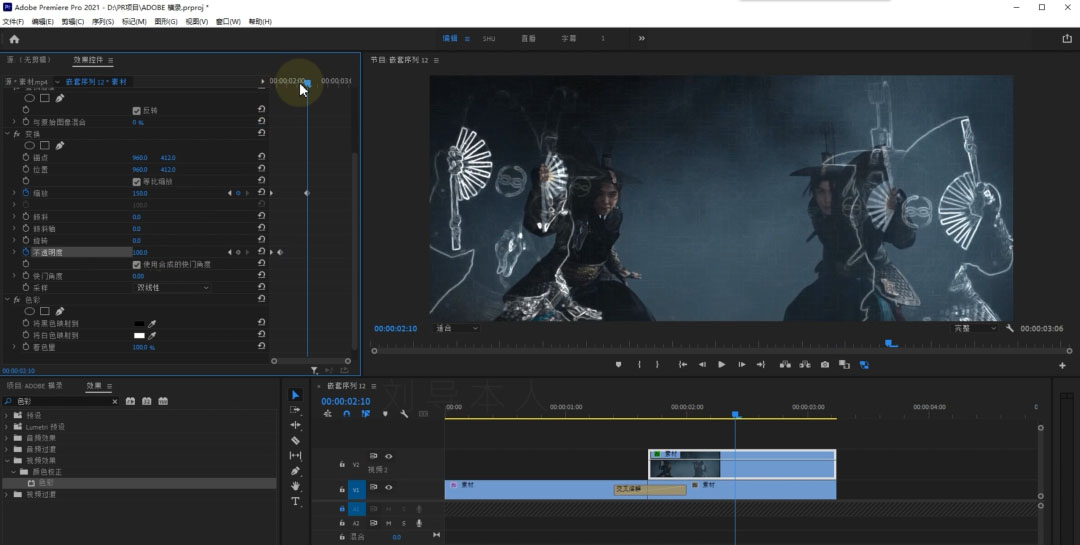Open the white map-to color swatch

pos(139,336)
